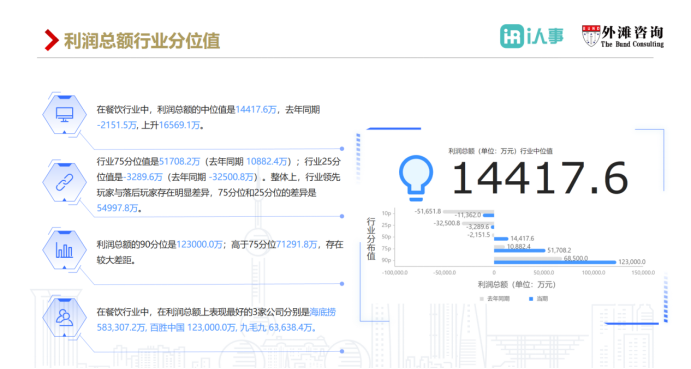
Task: Click the large 14417.6 median value
Action: click(x=540, y=178)
